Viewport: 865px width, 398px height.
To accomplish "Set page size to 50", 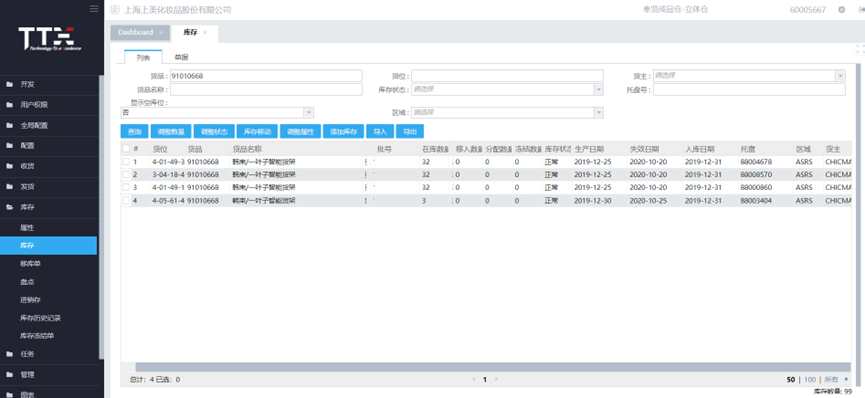I will [x=791, y=379].
